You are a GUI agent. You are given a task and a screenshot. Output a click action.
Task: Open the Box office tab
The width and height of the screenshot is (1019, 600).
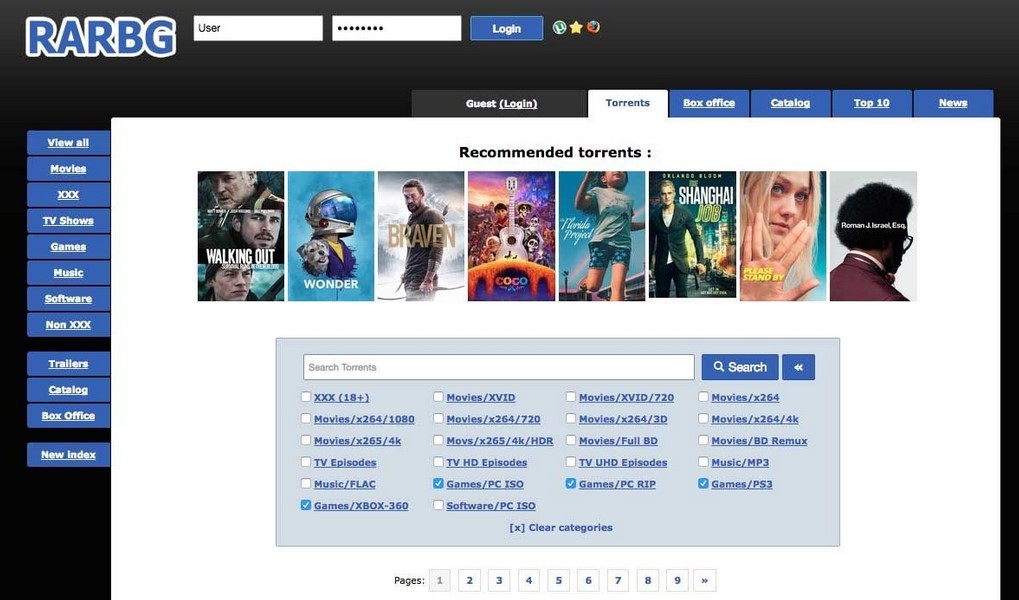[709, 103]
